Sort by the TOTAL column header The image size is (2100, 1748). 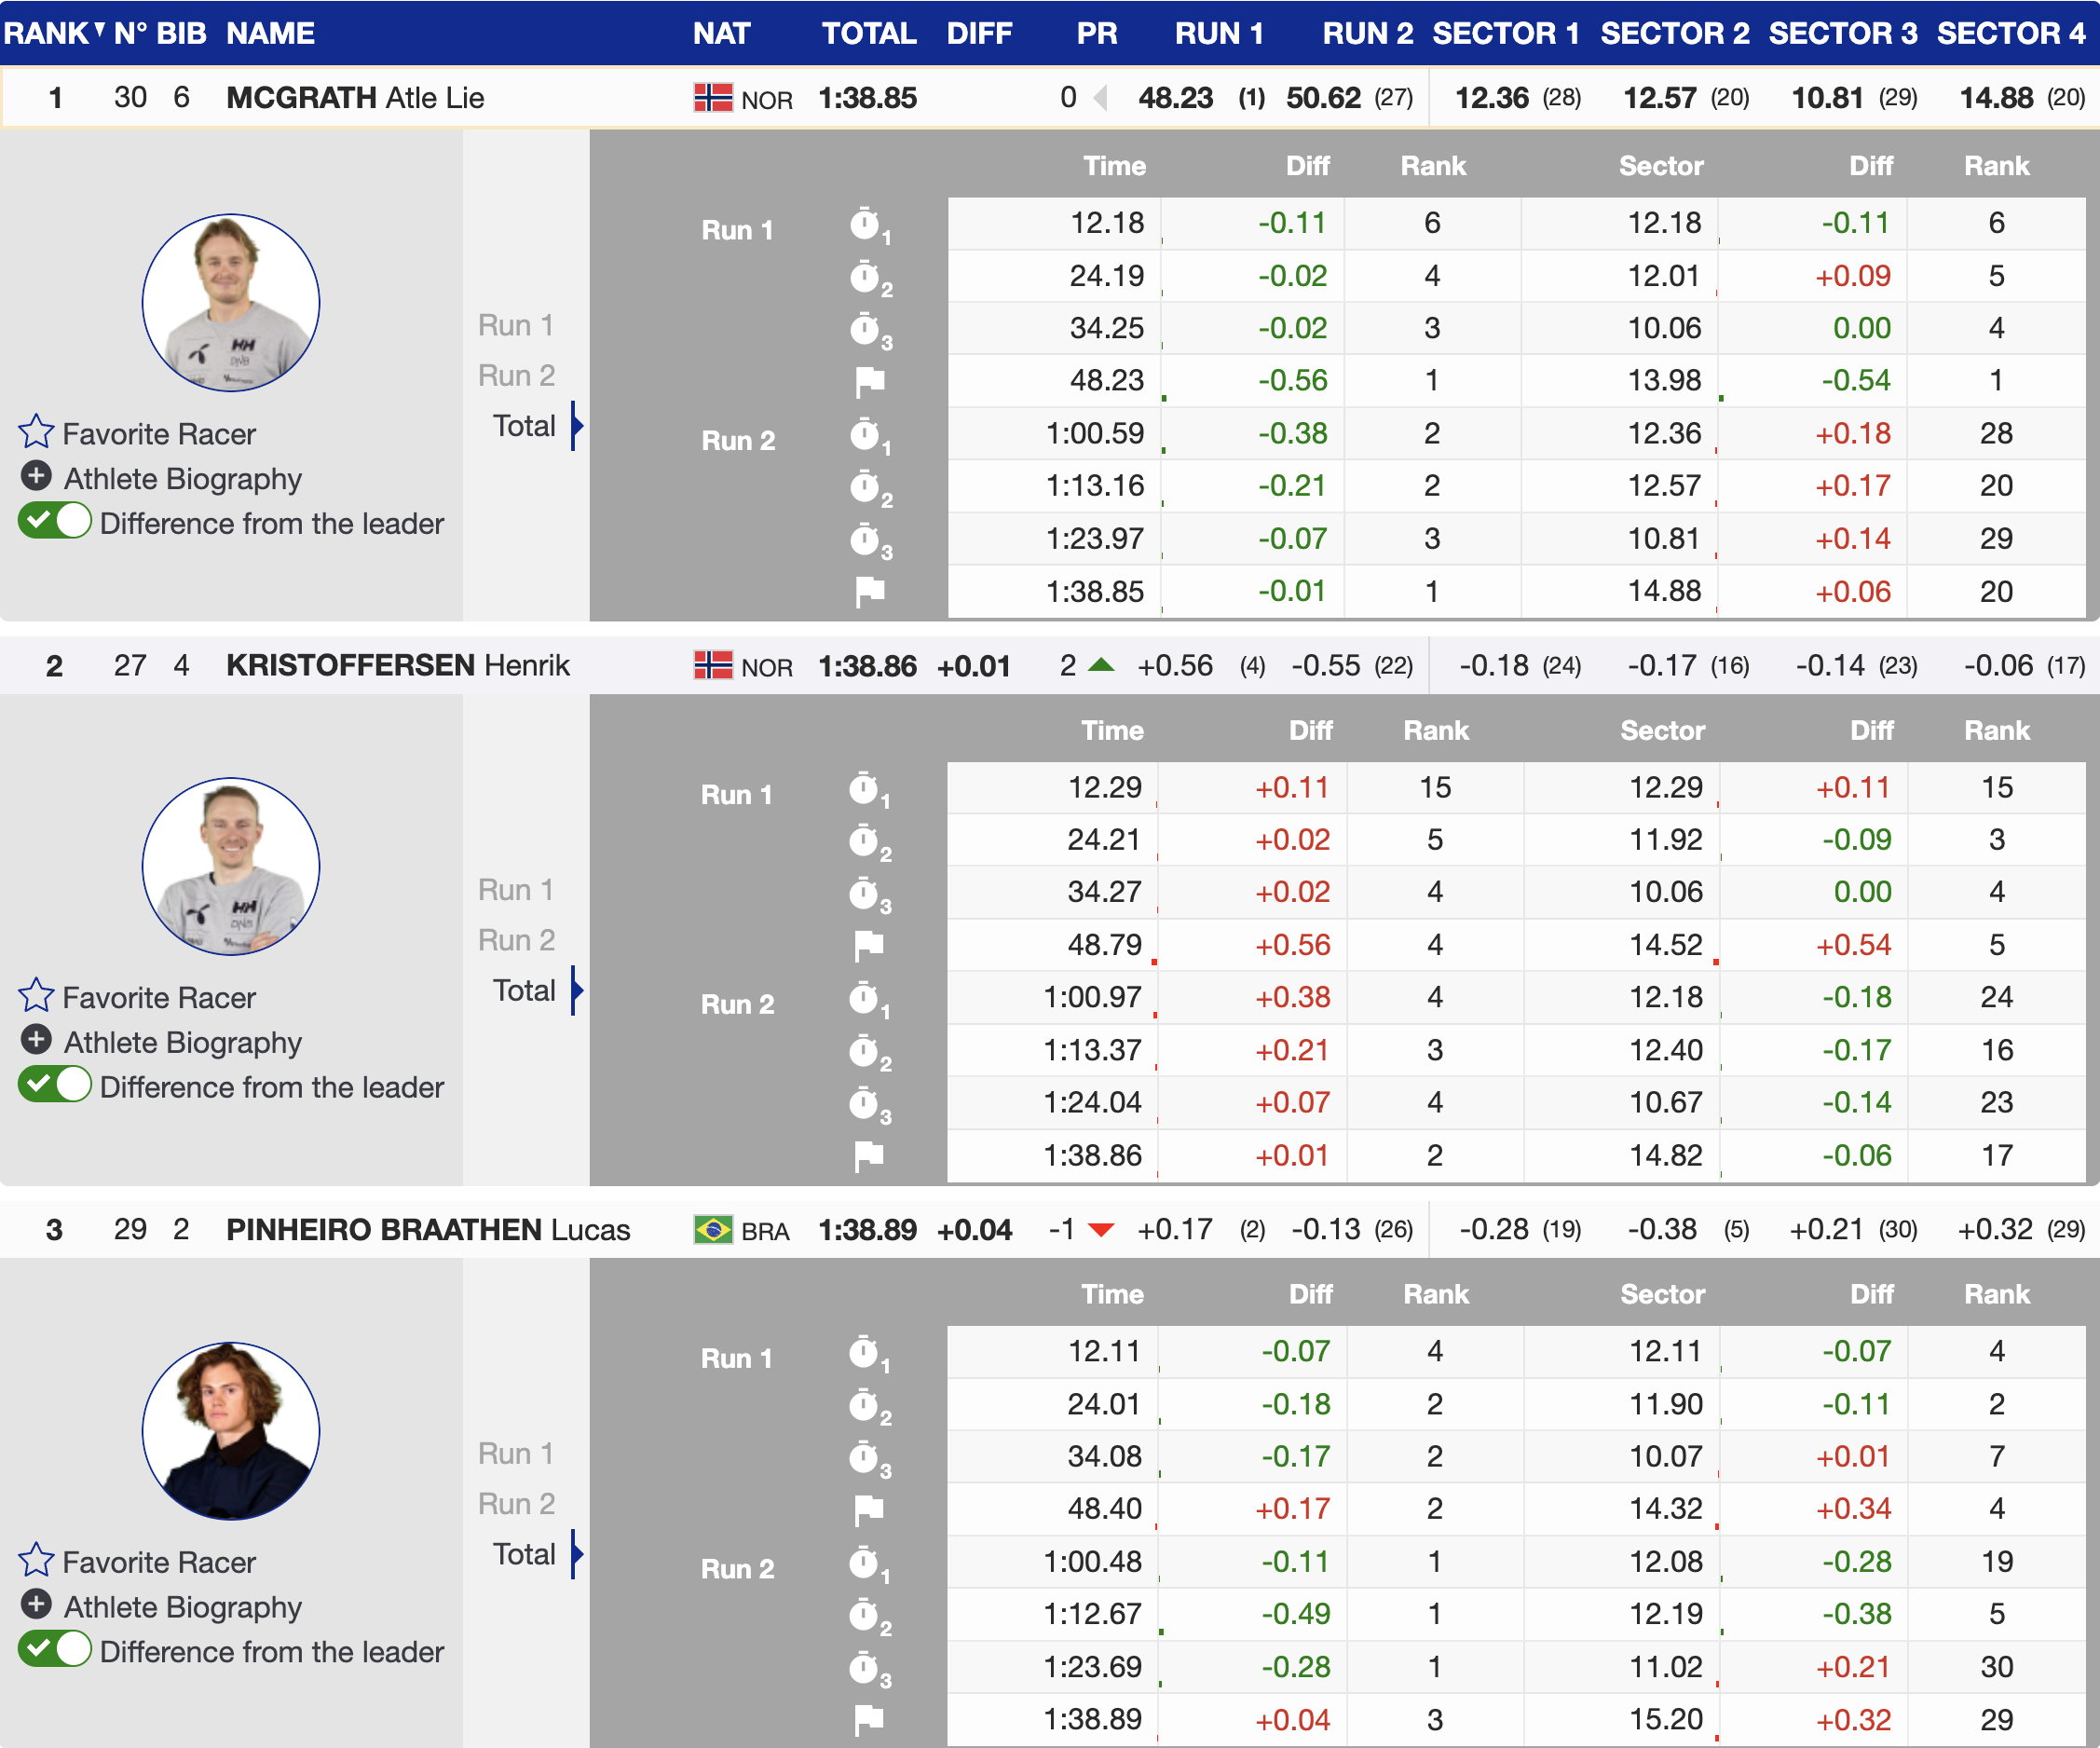(868, 33)
